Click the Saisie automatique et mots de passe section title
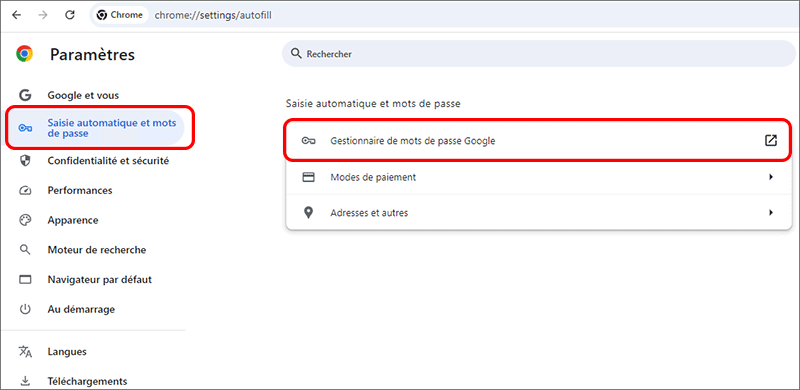 373,104
